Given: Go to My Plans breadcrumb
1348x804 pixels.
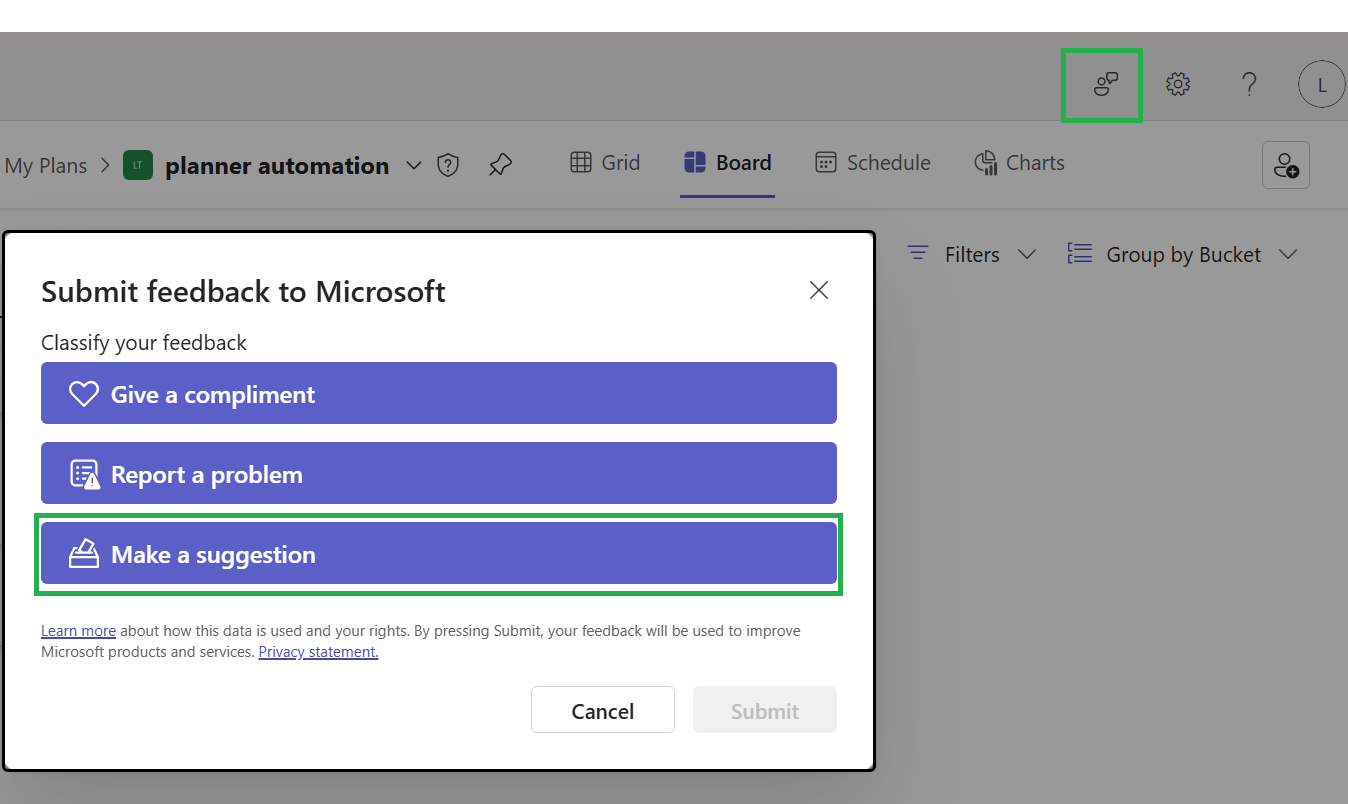Looking at the screenshot, I should pyautogui.click(x=46, y=166).
